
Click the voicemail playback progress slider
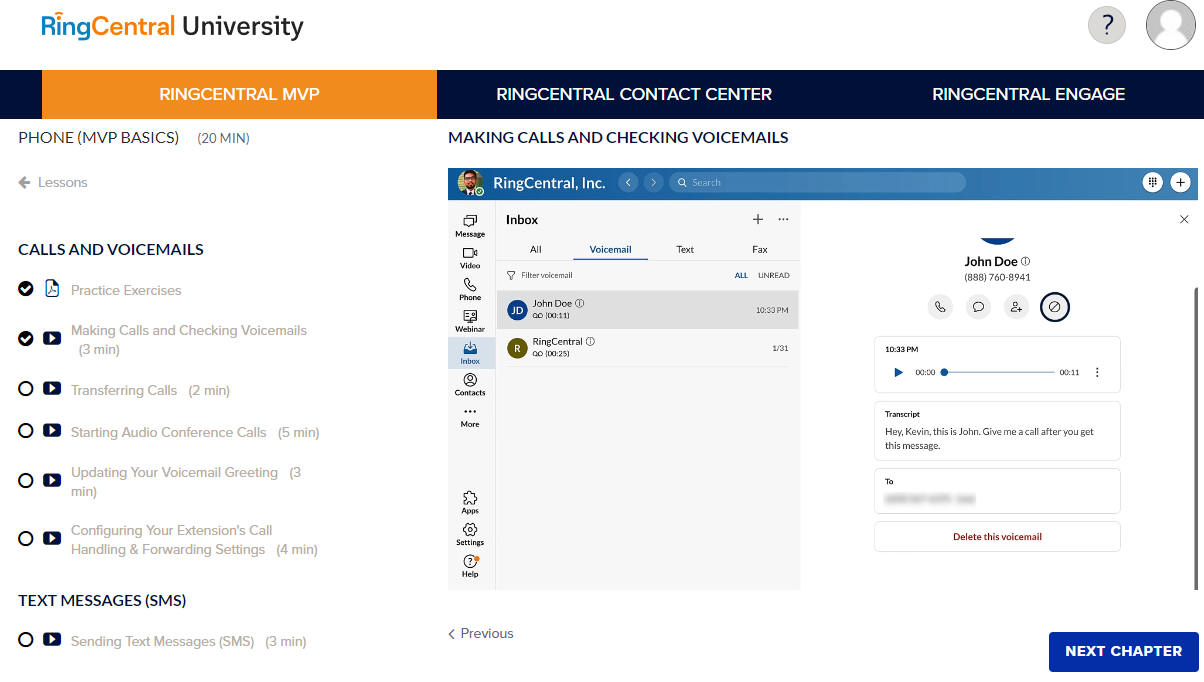pos(998,372)
